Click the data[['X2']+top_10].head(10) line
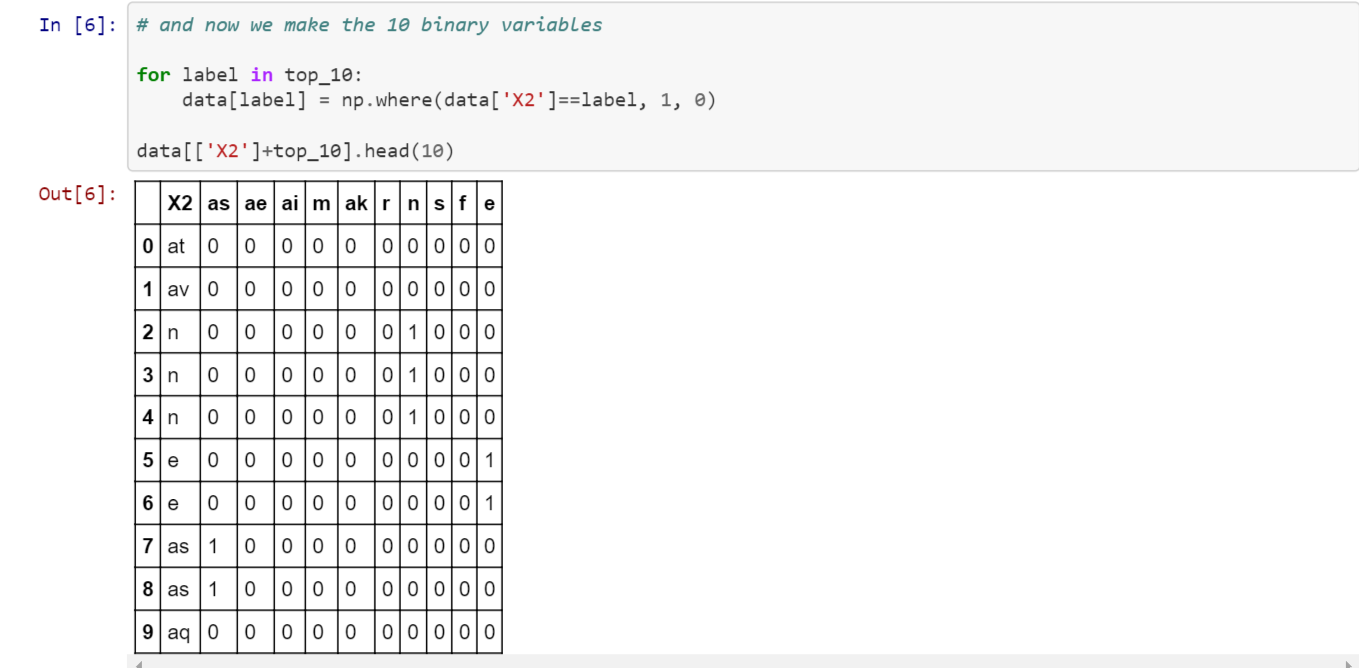Viewport: 1359px width, 668px height. click(x=295, y=151)
